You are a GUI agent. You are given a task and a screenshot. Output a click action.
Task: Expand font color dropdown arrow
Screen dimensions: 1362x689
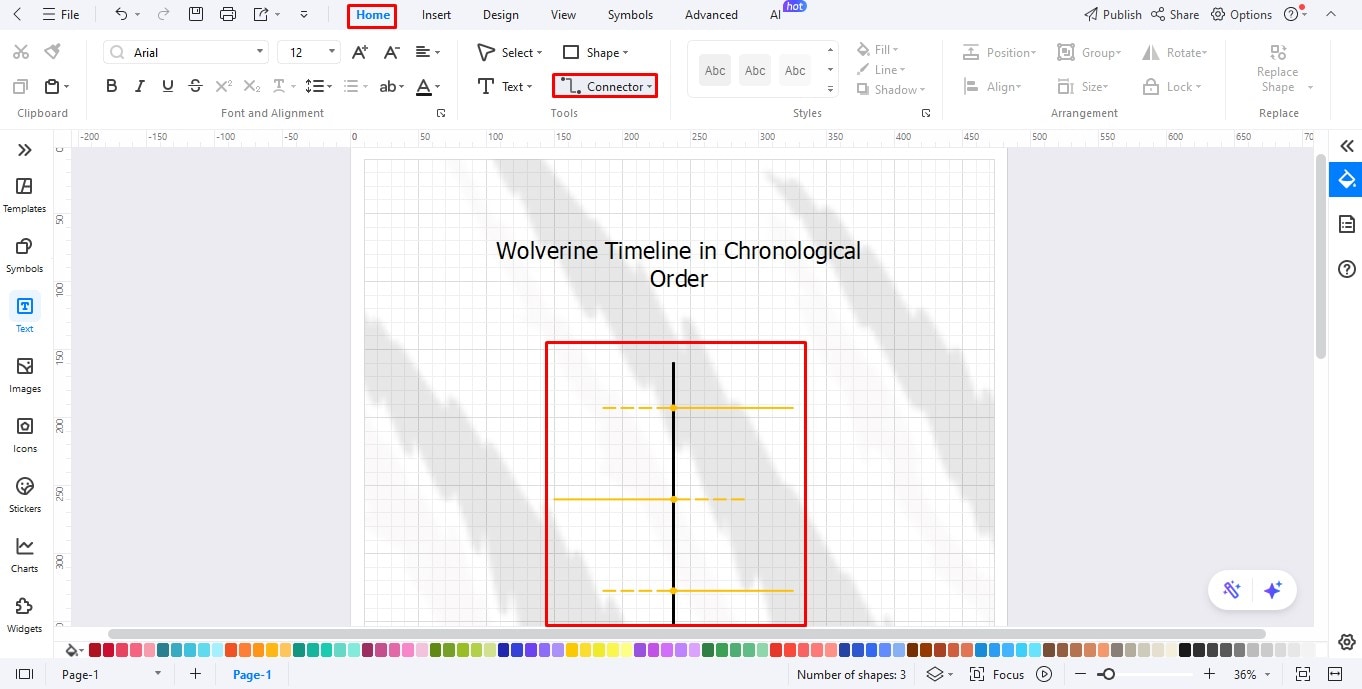point(439,87)
